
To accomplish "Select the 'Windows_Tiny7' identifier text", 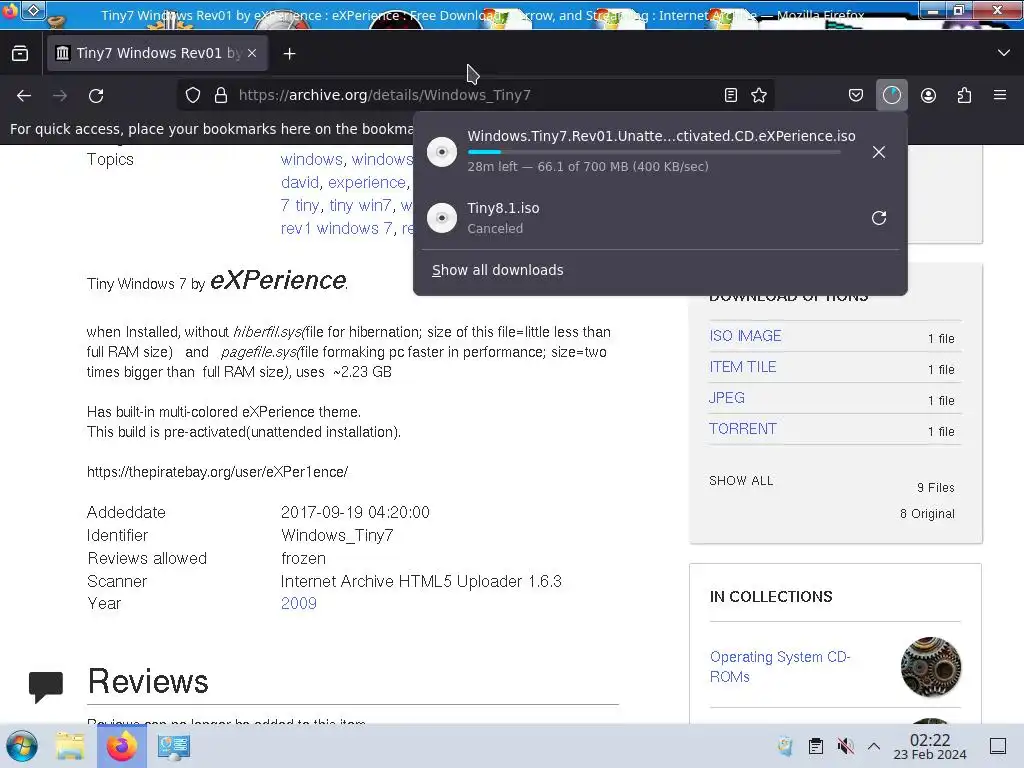I will click(x=337, y=536).
